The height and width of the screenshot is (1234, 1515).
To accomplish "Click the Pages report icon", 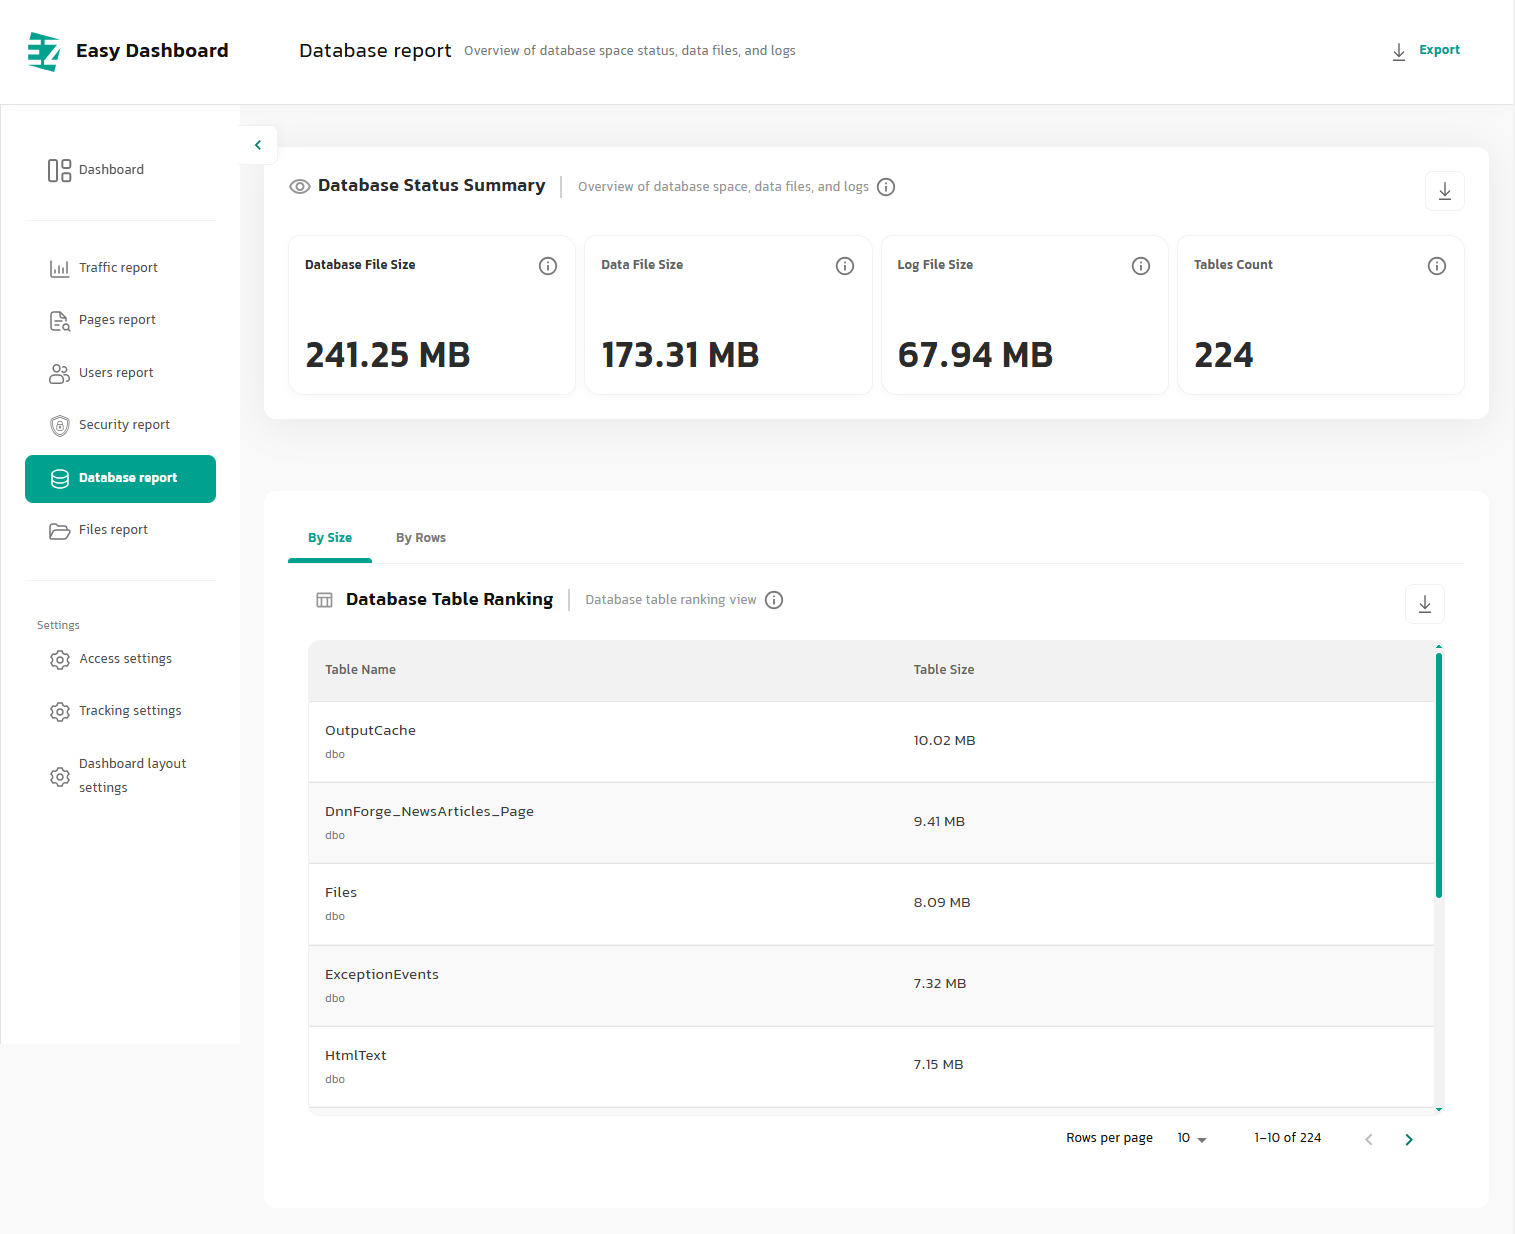I will pyautogui.click(x=60, y=321).
